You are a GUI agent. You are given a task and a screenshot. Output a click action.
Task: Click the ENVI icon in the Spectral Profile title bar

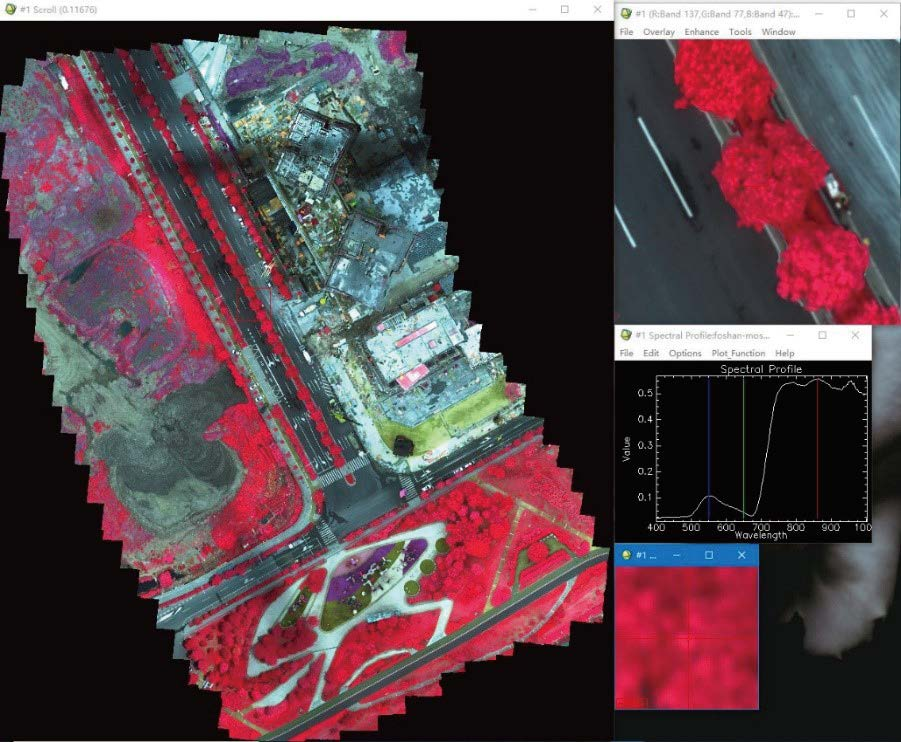point(626,335)
